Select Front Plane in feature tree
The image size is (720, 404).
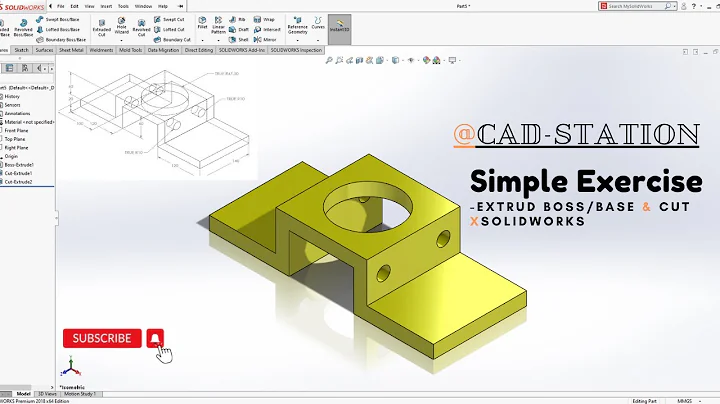pos(16,130)
